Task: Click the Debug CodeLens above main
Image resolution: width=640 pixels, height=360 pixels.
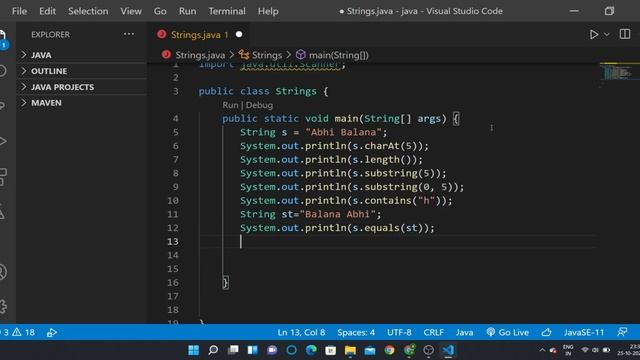Action: [259, 105]
